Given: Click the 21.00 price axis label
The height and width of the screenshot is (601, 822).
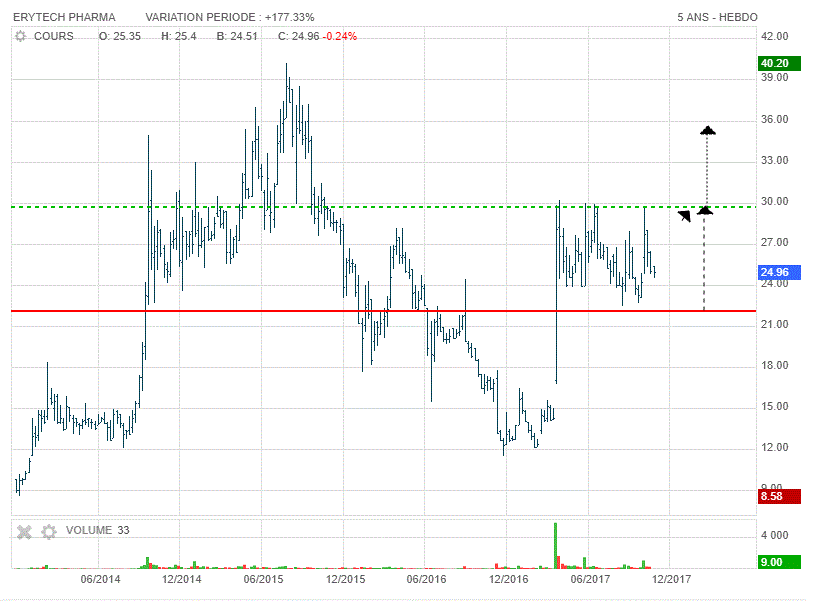Looking at the screenshot, I should coord(775,325).
